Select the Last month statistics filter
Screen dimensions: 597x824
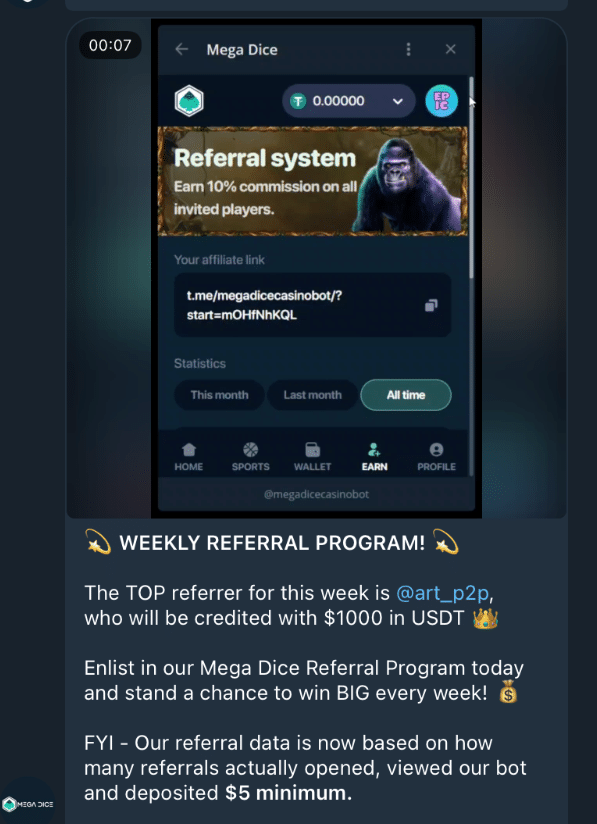pos(313,395)
